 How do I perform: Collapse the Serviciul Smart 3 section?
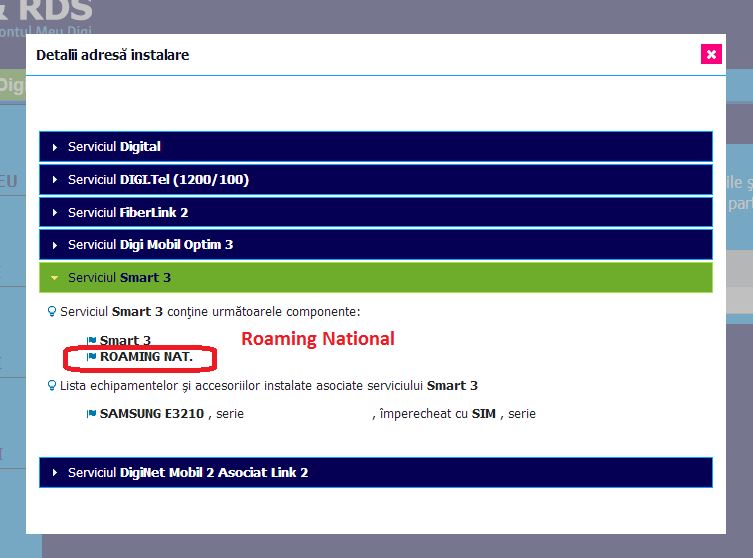pyautogui.click(x=376, y=278)
